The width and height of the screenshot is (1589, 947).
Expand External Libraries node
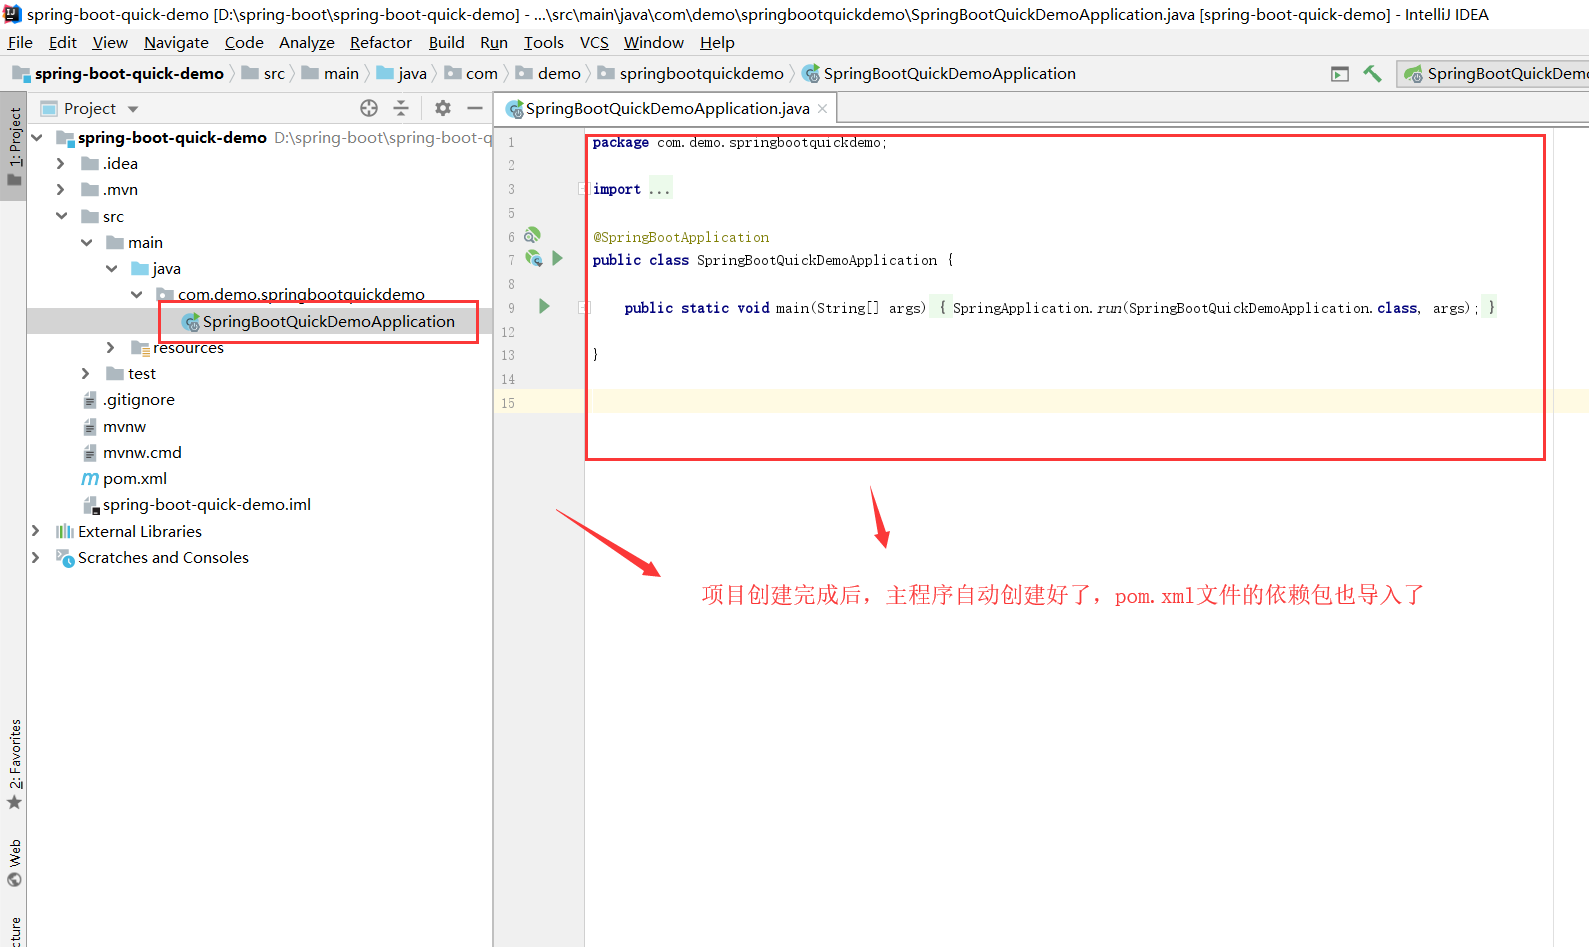(36, 531)
